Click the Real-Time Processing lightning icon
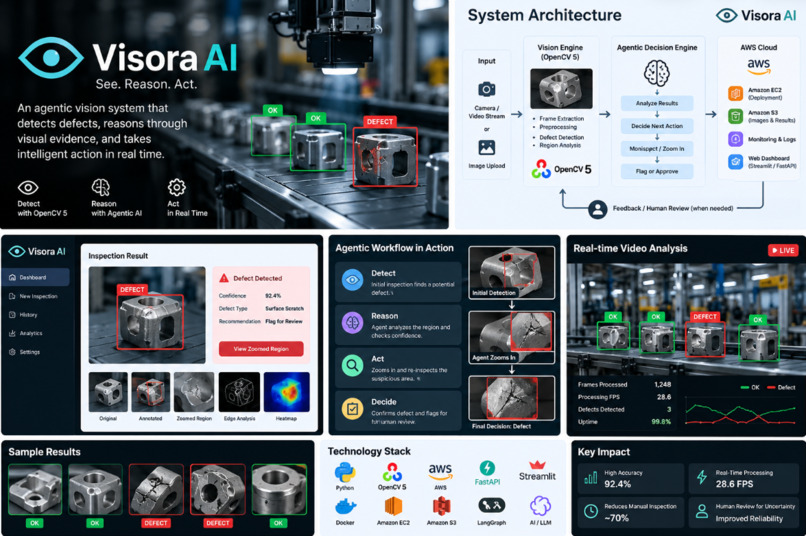The image size is (806, 536). click(702, 477)
